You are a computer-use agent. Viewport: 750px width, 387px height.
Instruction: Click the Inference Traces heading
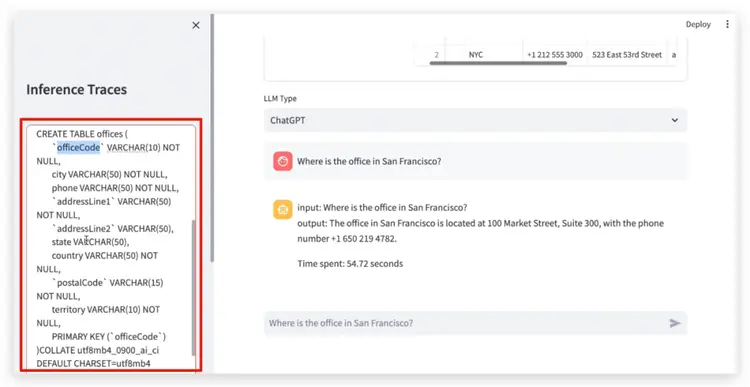coord(77,89)
